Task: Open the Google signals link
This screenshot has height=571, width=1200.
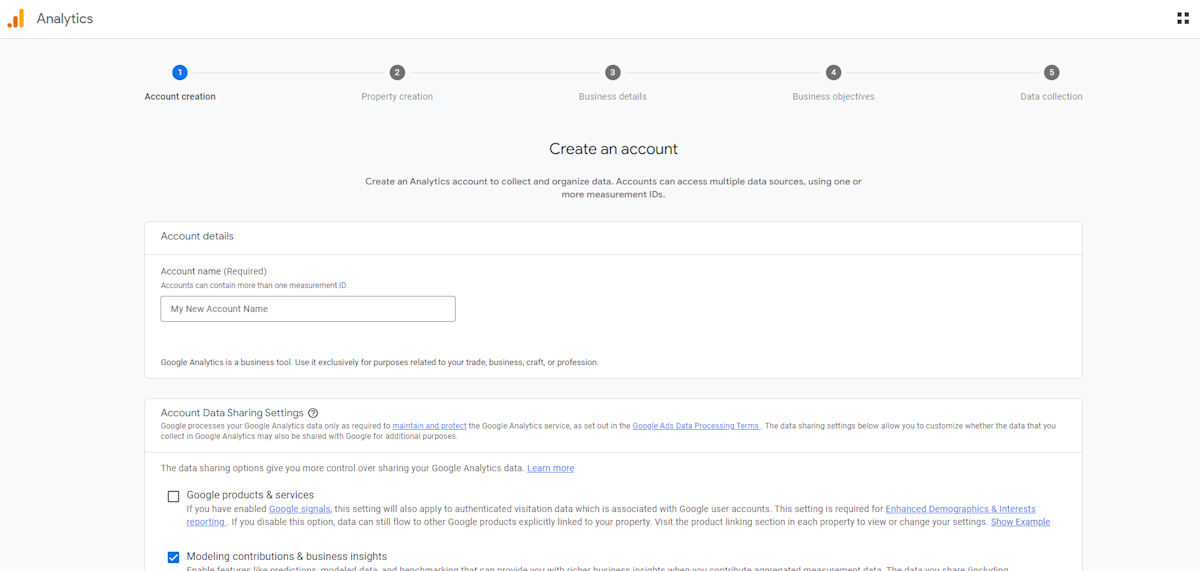Action: [300, 509]
